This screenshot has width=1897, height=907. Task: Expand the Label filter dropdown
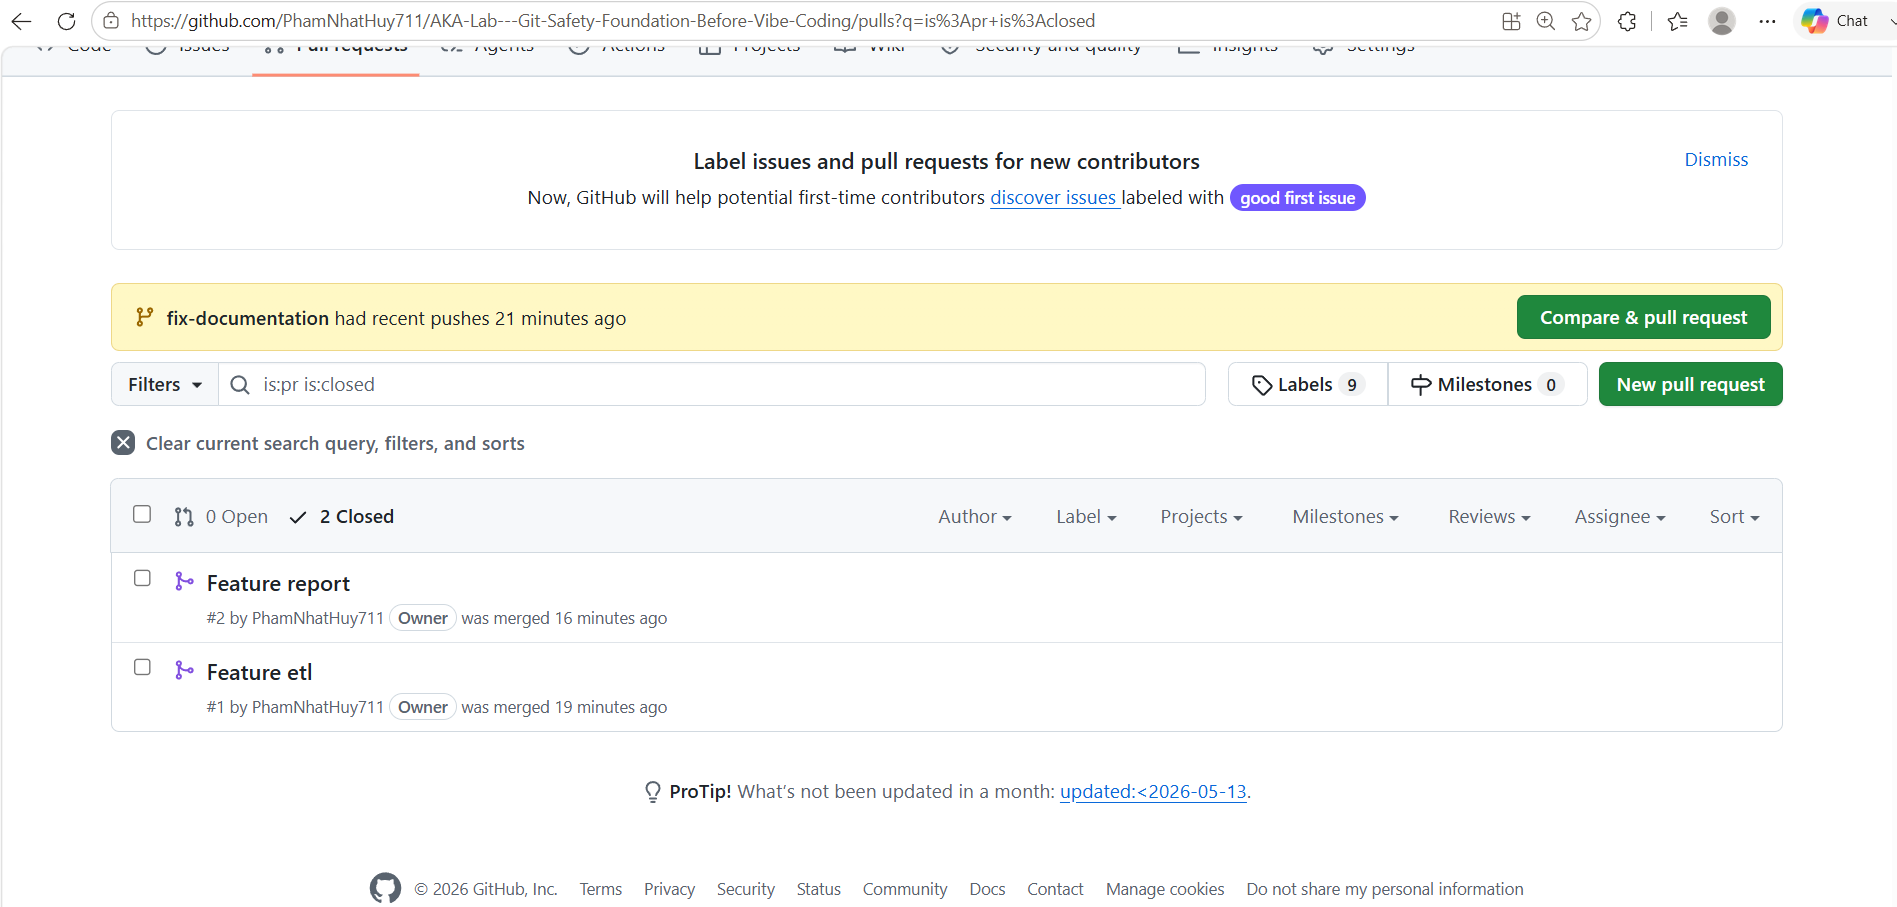pos(1086,517)
